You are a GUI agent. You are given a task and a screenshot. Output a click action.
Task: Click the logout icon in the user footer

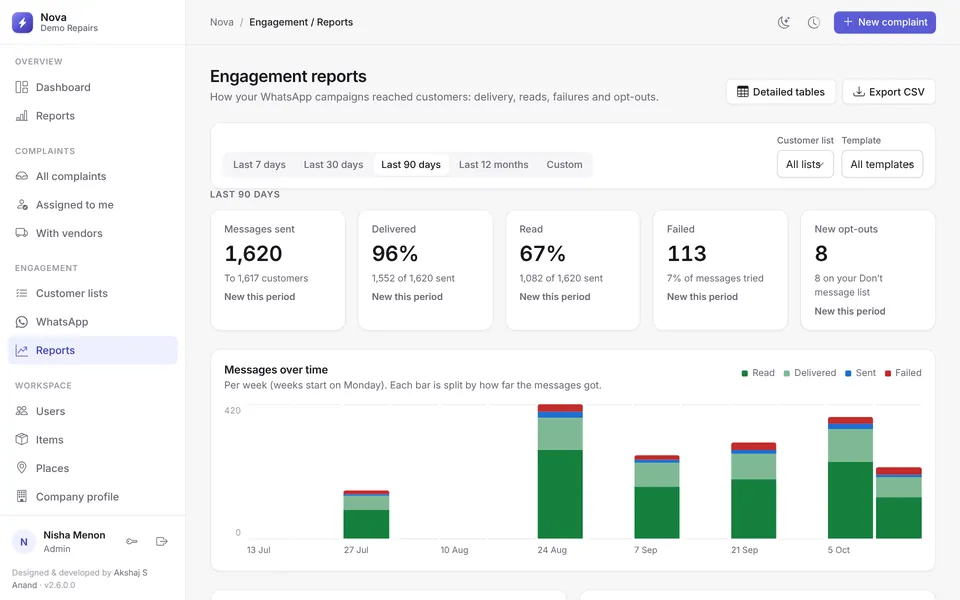tap(162, 541)
